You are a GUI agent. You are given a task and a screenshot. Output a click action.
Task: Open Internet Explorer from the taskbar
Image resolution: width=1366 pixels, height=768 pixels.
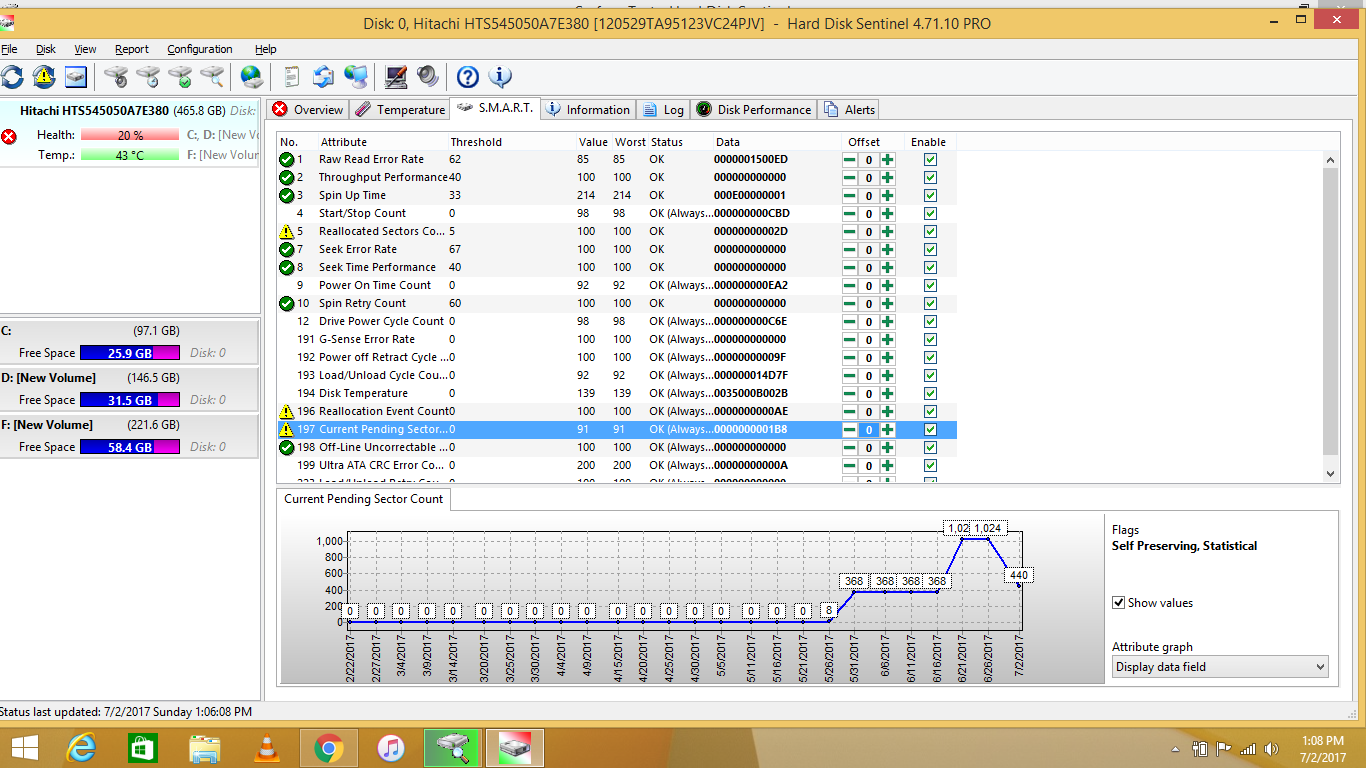click(81, 748)
